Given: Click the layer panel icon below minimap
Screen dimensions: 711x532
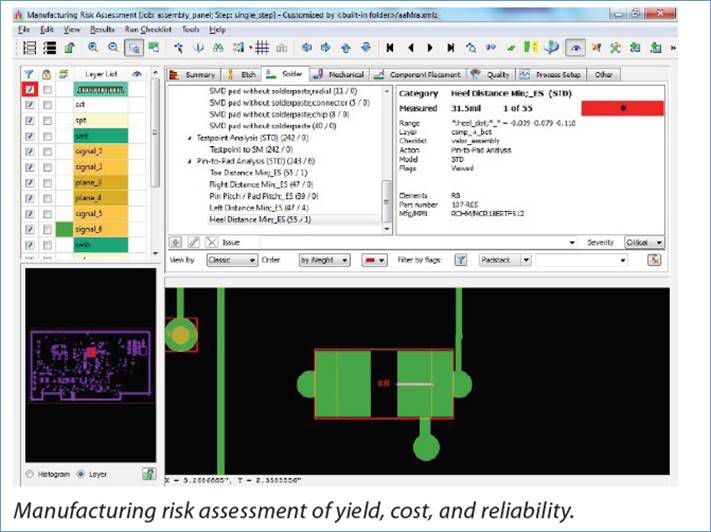Looking at the screenshot, I should (x=148, y=473).
